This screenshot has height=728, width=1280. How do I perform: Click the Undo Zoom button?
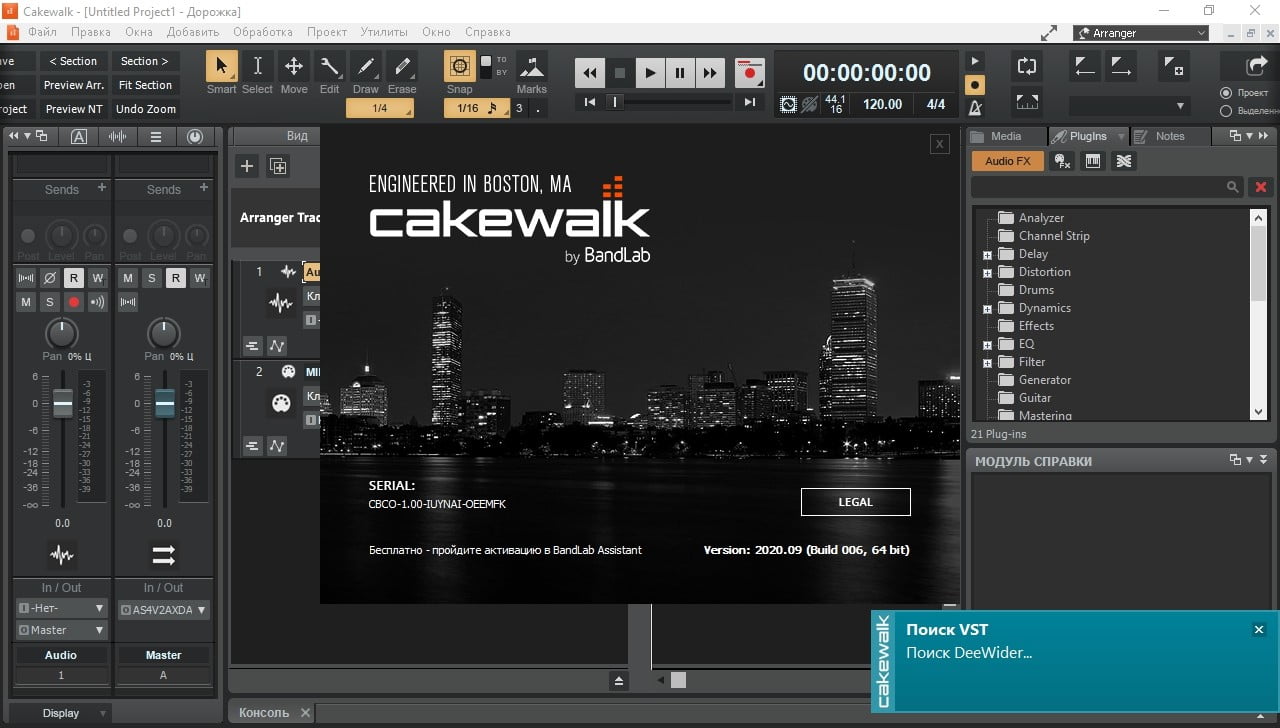pos(146,109)
